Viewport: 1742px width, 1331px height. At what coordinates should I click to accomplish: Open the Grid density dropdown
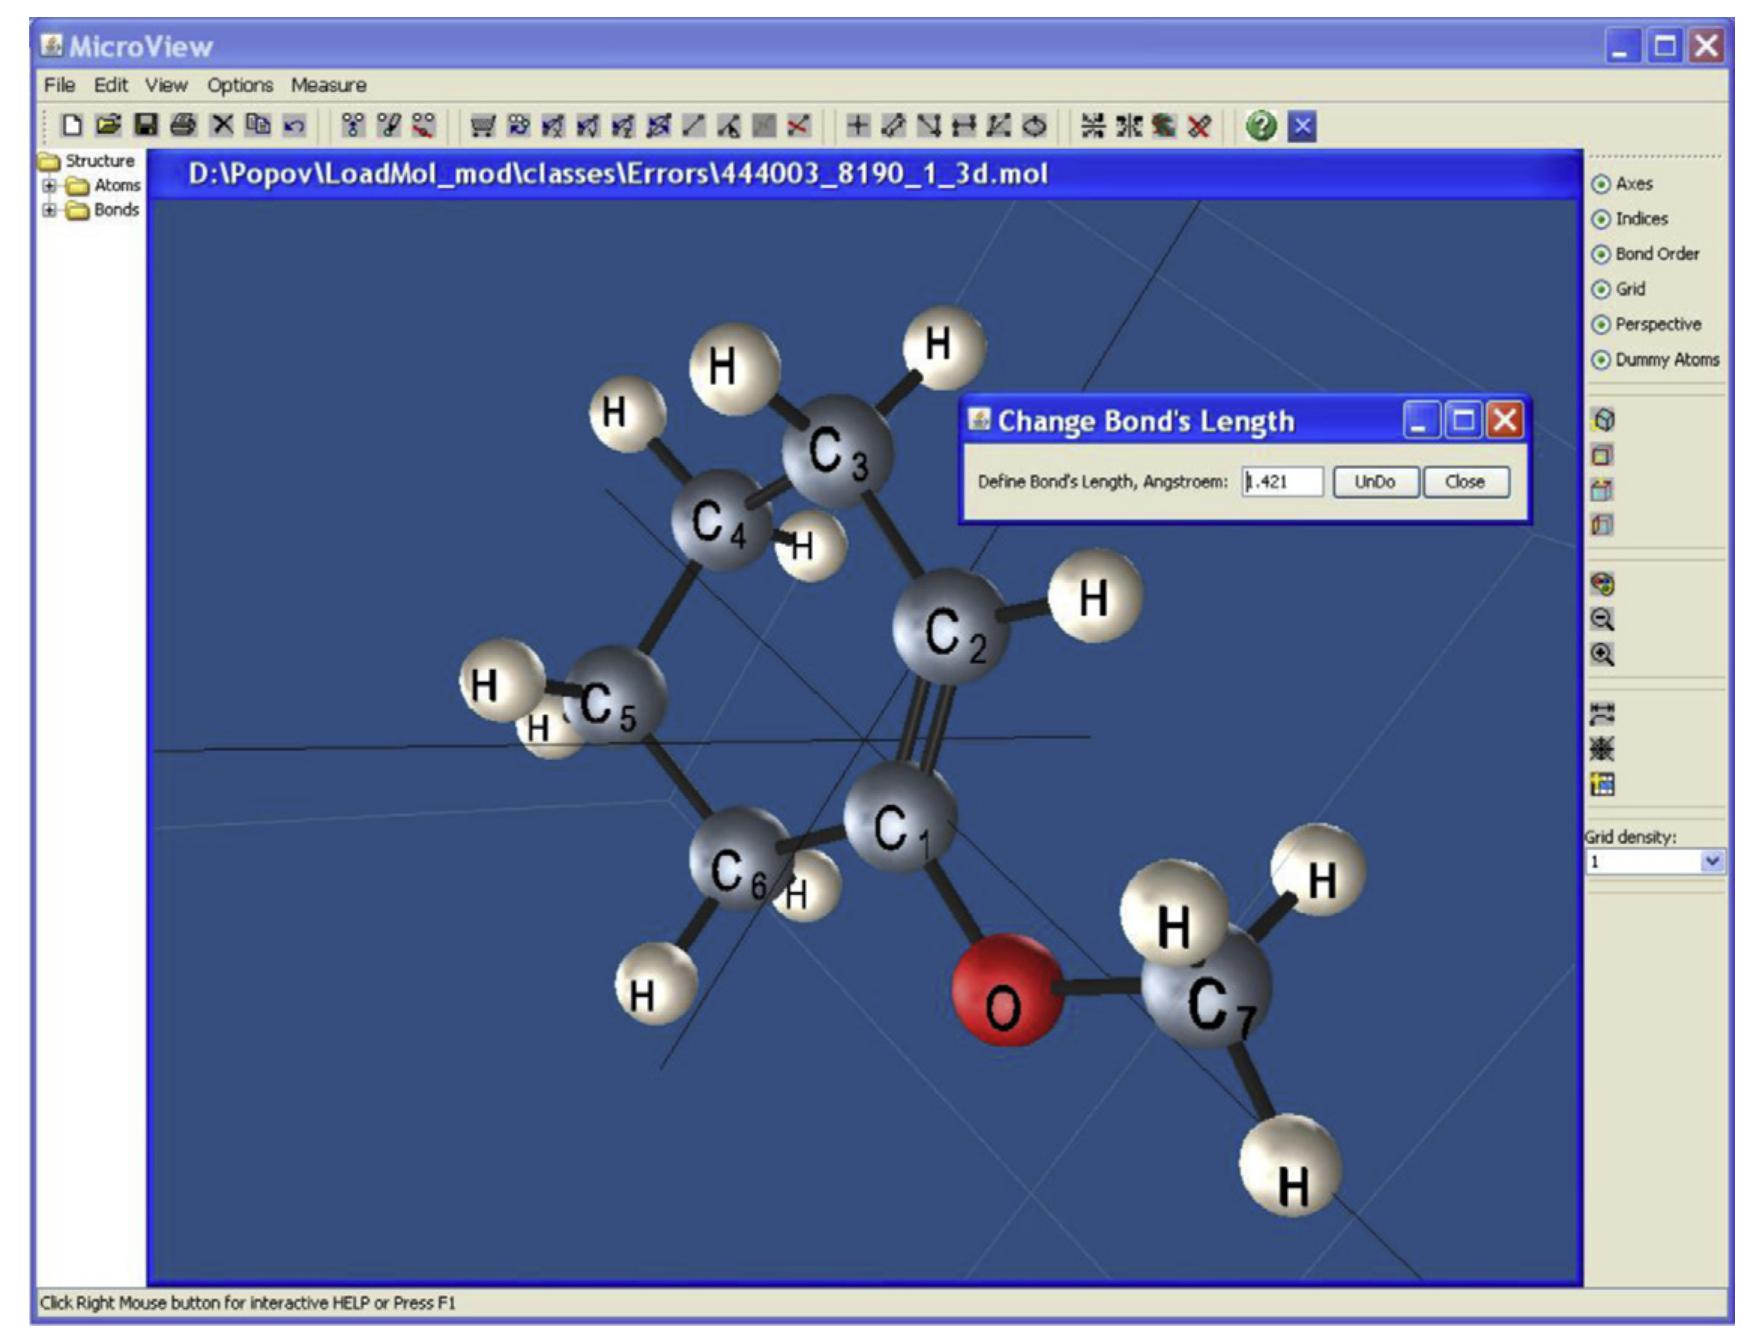(x=1712, y=861)
